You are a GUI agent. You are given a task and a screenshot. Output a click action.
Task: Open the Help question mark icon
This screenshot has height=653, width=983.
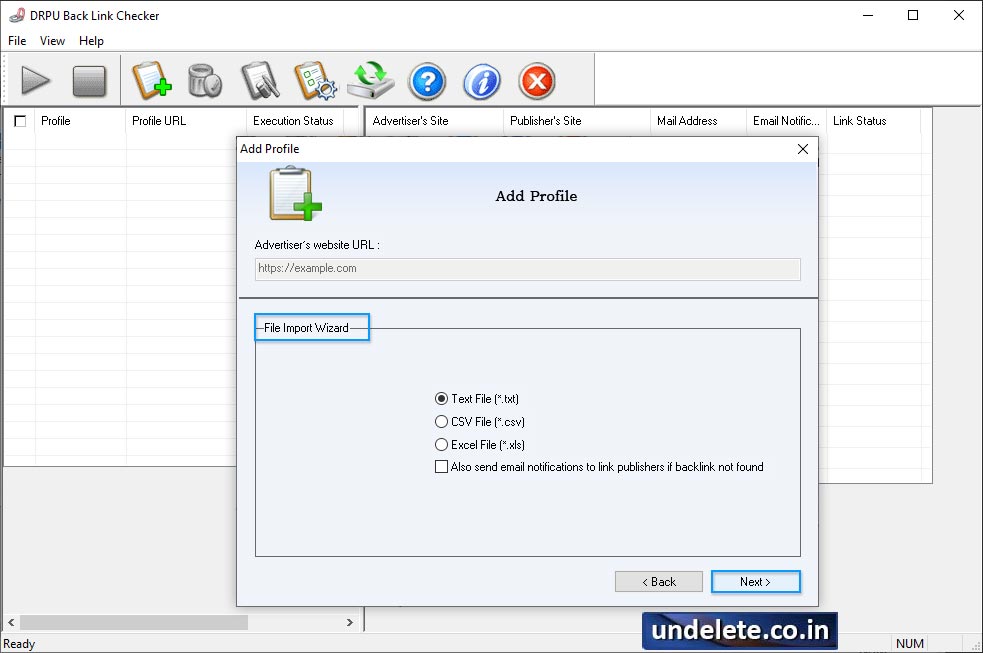427,81
